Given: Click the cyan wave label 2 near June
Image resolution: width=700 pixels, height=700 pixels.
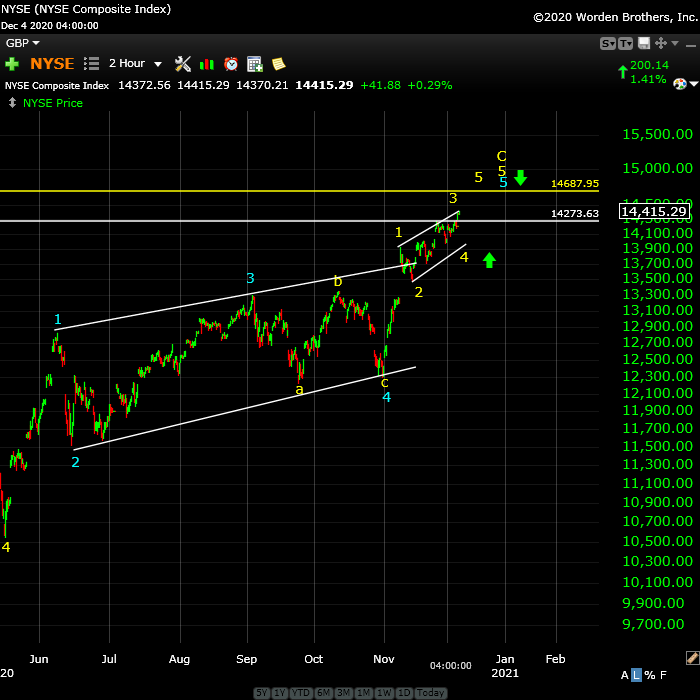Looking at the screenshot, I should (75, 462).
